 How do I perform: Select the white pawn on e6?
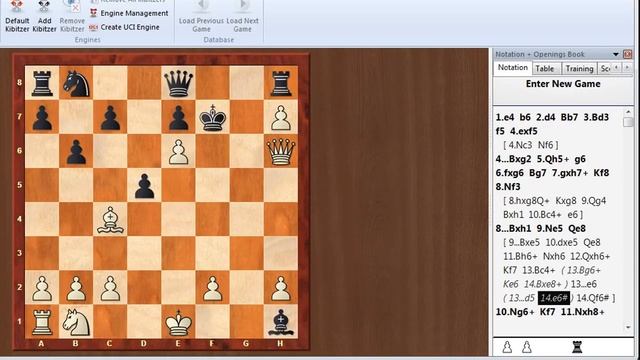click(178, 151)
